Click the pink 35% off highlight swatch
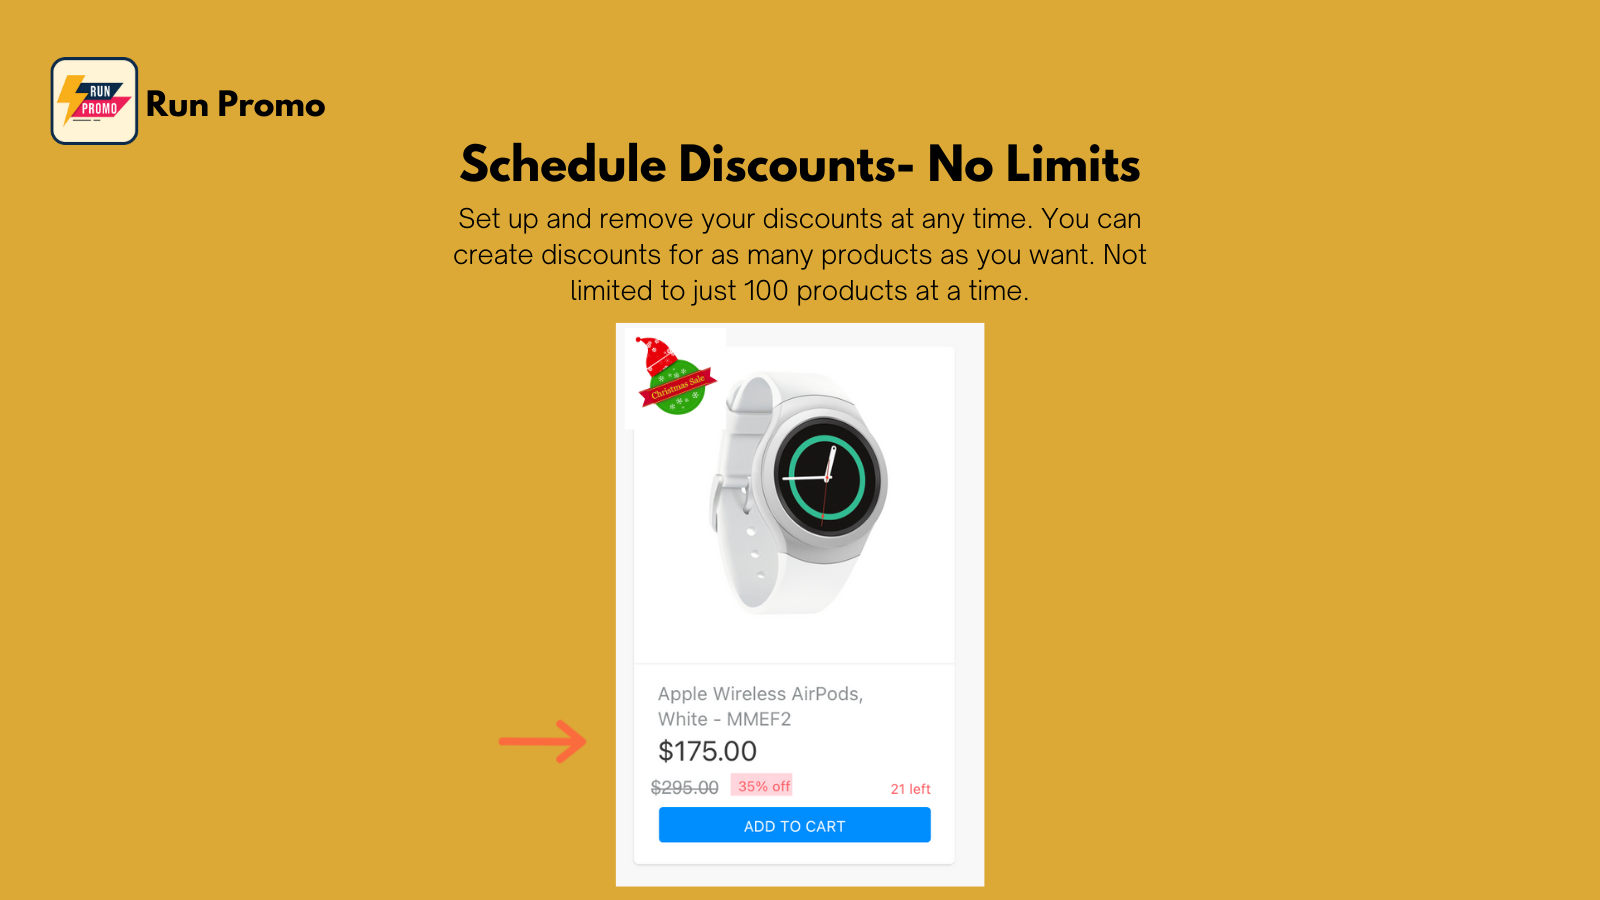Screen dimensions: 1600x900 (x=763, y=786)
